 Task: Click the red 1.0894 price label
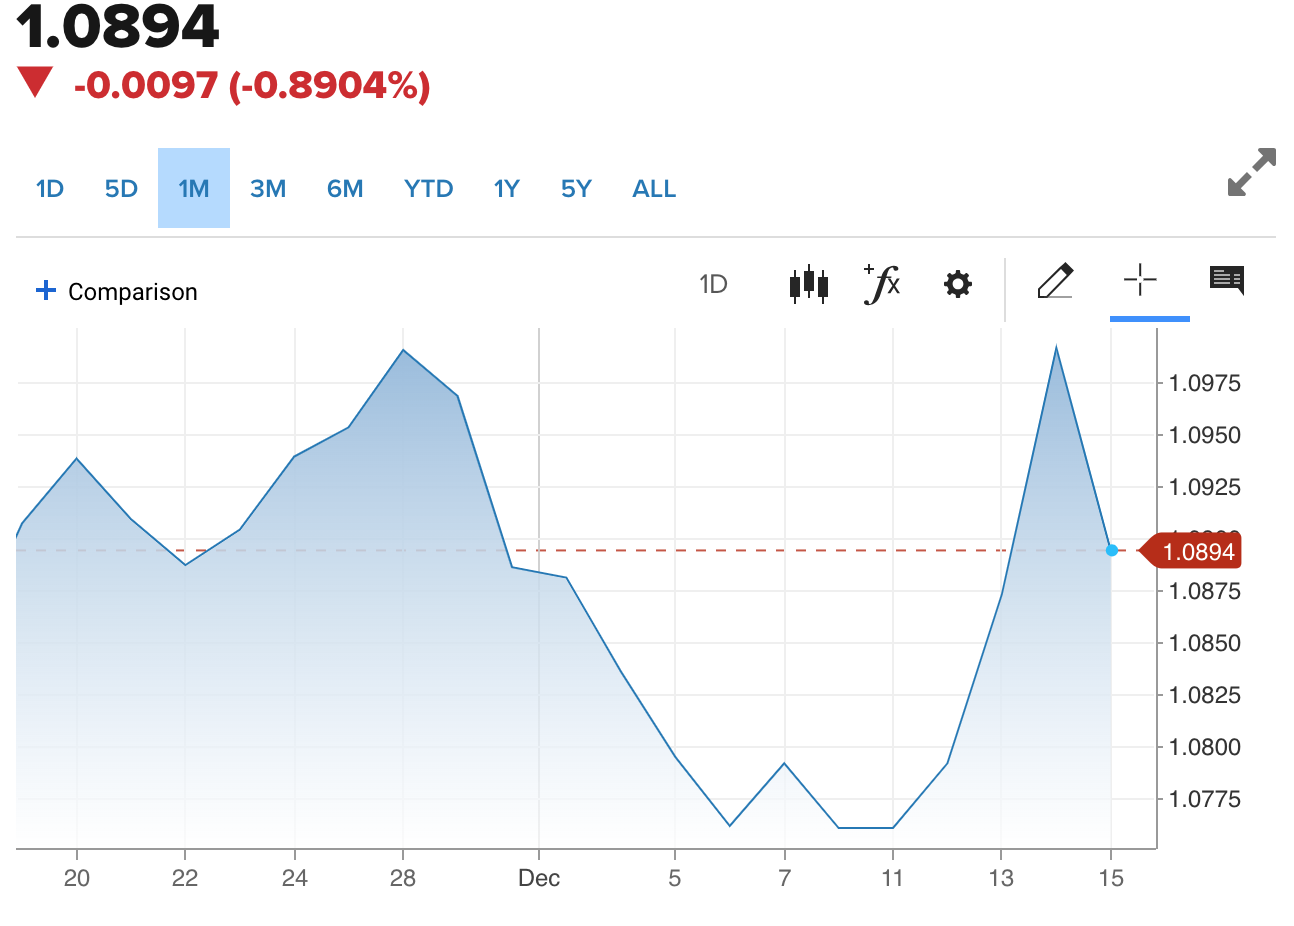(1197, 551)
